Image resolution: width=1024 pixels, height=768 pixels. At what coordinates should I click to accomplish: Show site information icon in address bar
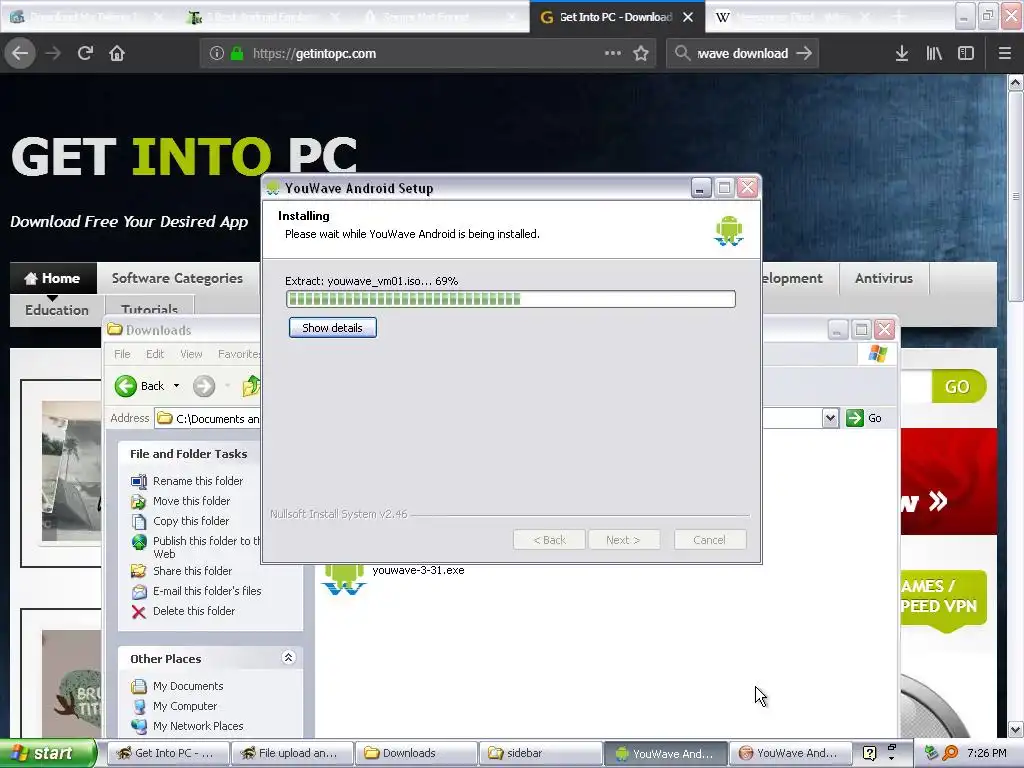[216, 54]
